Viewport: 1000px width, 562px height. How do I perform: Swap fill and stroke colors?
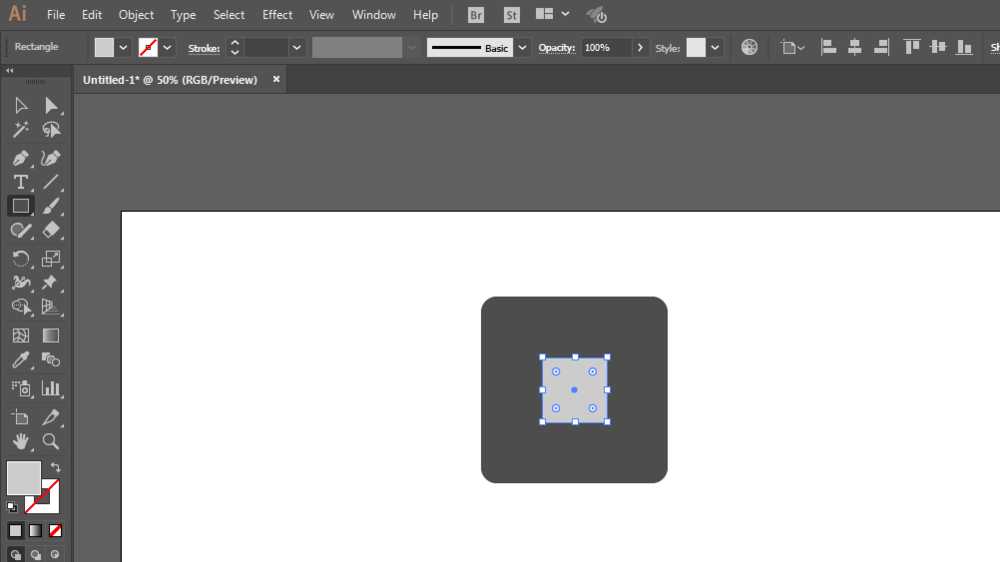55,467
